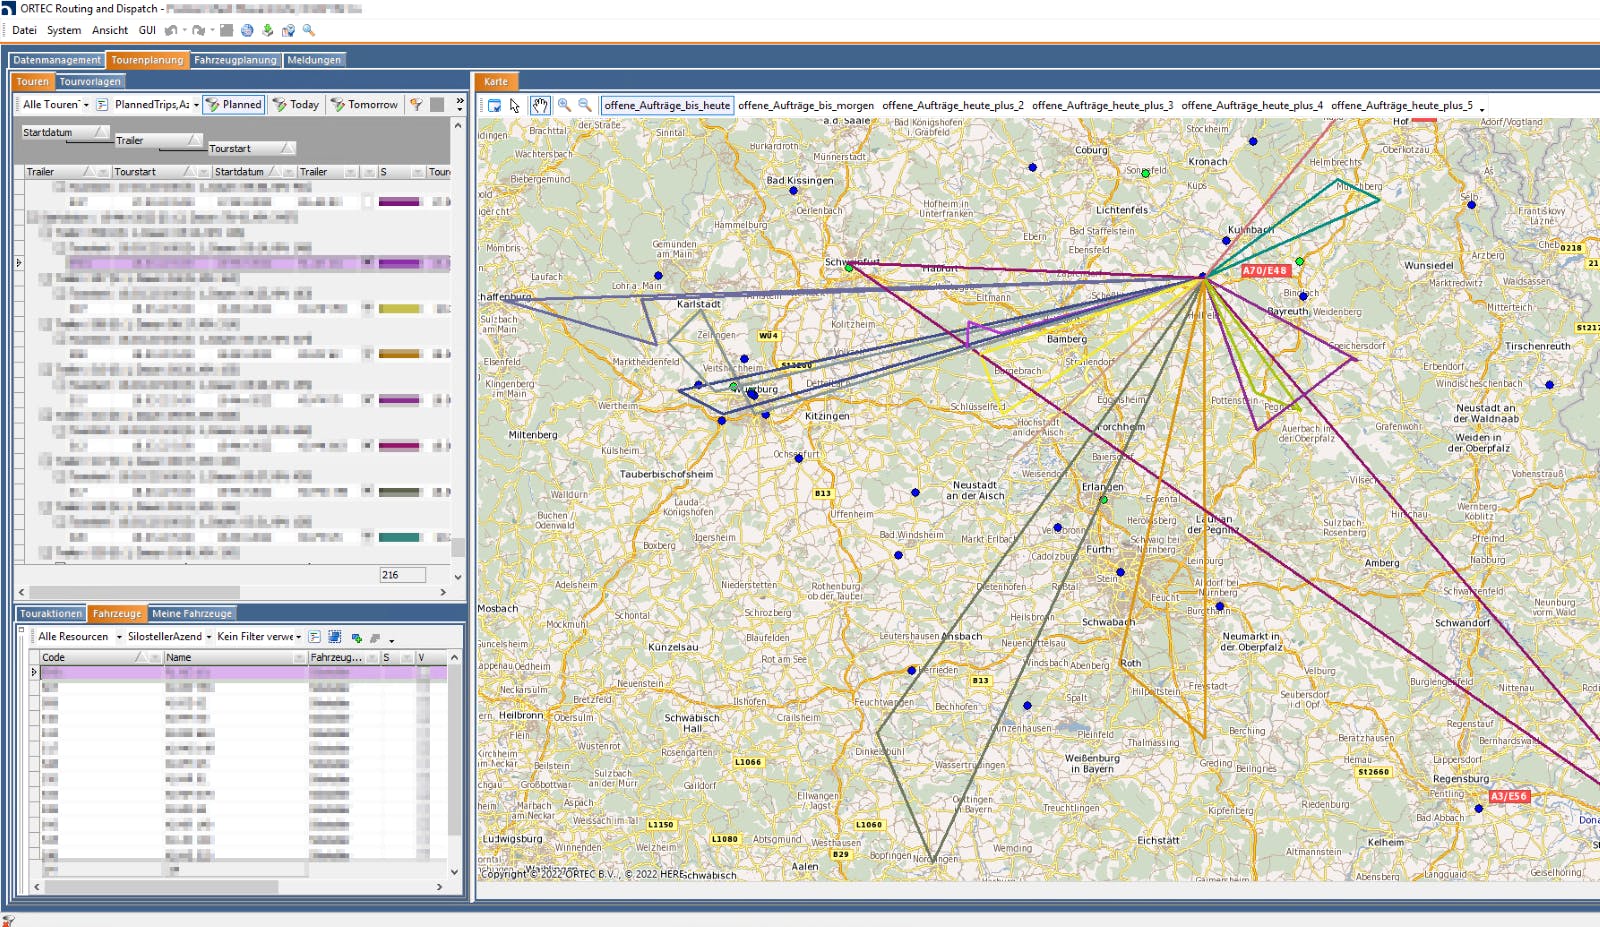Select the offene_Aufträge_bis_morgen map layer

pyautogui.click(x=805, y=105)
